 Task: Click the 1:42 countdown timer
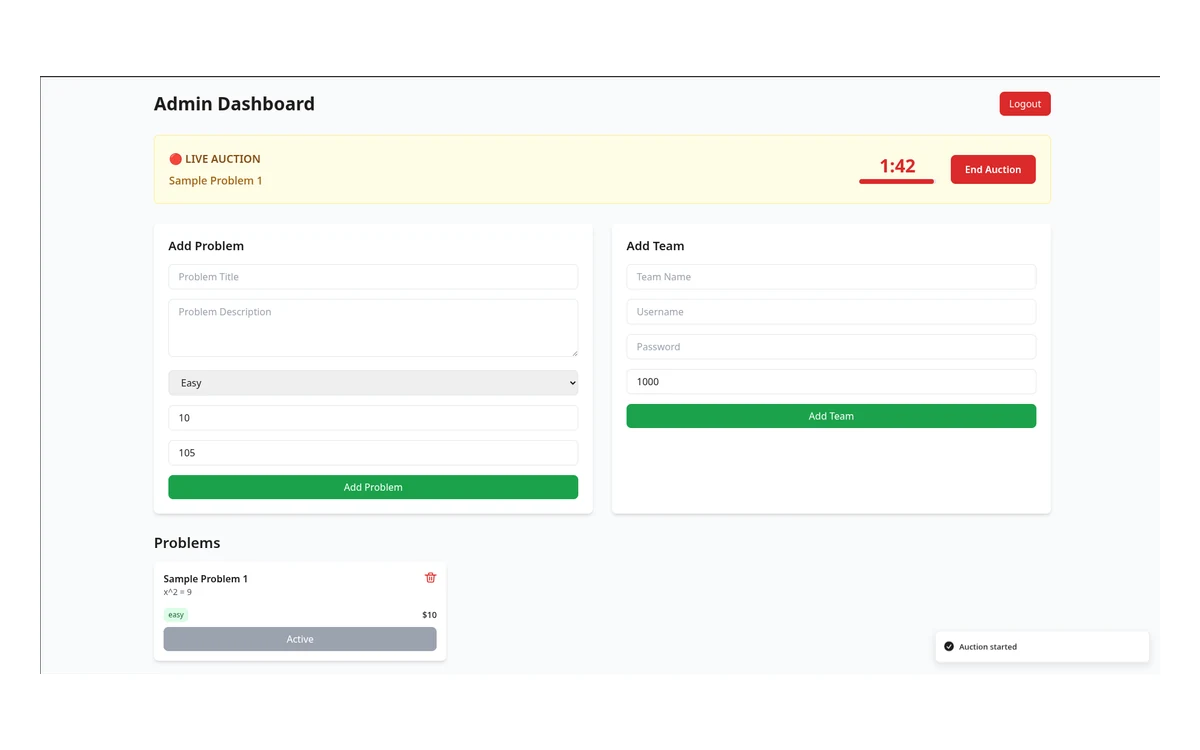(897, 166)
